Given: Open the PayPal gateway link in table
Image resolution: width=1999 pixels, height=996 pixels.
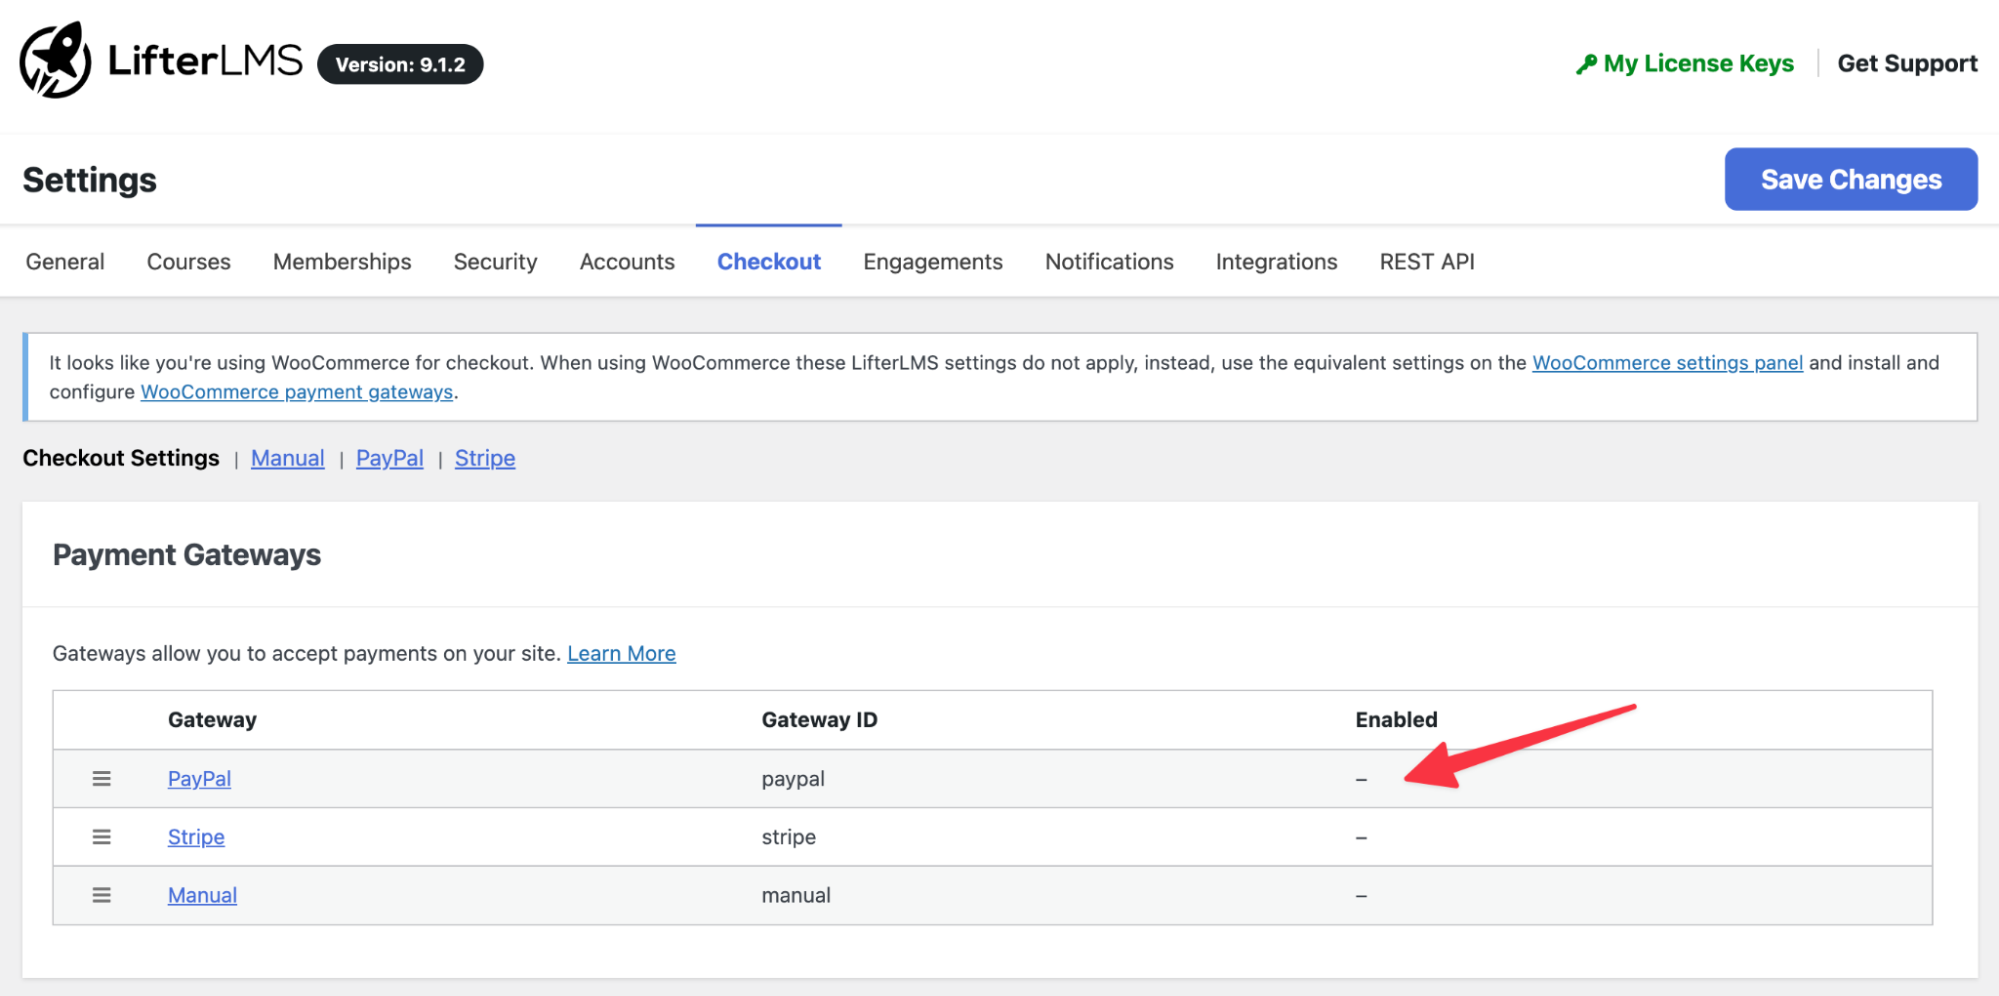Looking at the screenshot, I should (x=199, y=779).
